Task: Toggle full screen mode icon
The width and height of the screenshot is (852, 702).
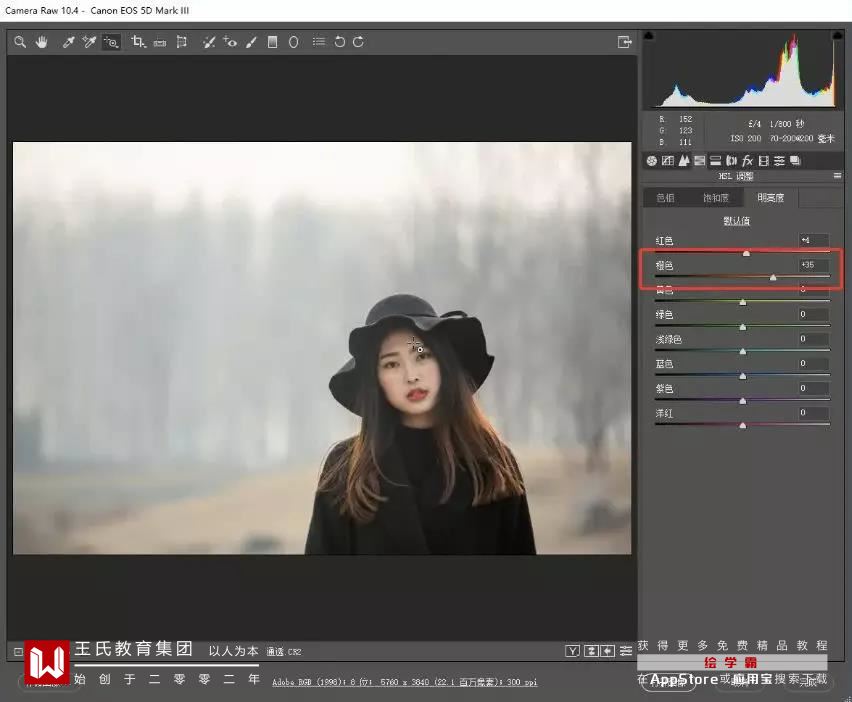Action: click(x=625, y=42)
